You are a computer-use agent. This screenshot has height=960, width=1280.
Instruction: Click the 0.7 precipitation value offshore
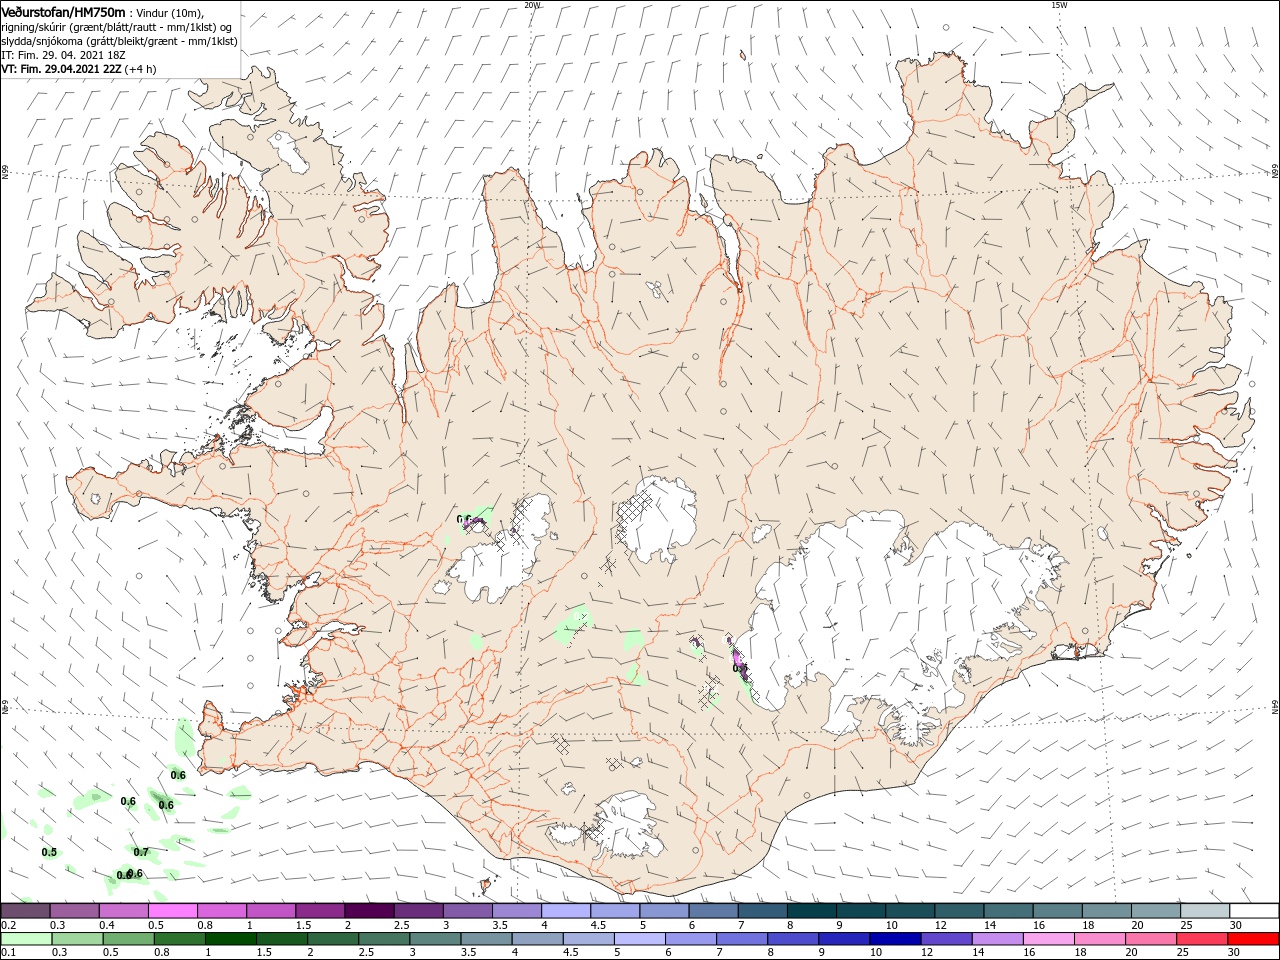coord(141,852)
